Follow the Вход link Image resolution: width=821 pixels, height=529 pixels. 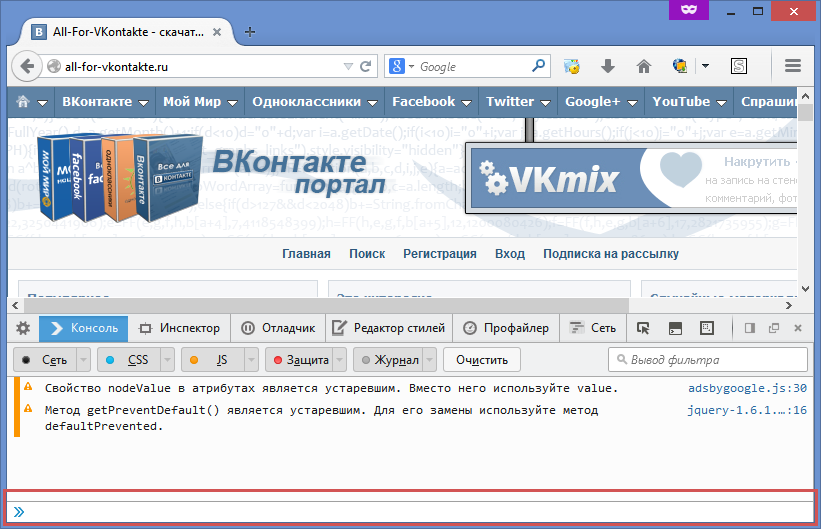pyautogui.click(x=510, y=254)
